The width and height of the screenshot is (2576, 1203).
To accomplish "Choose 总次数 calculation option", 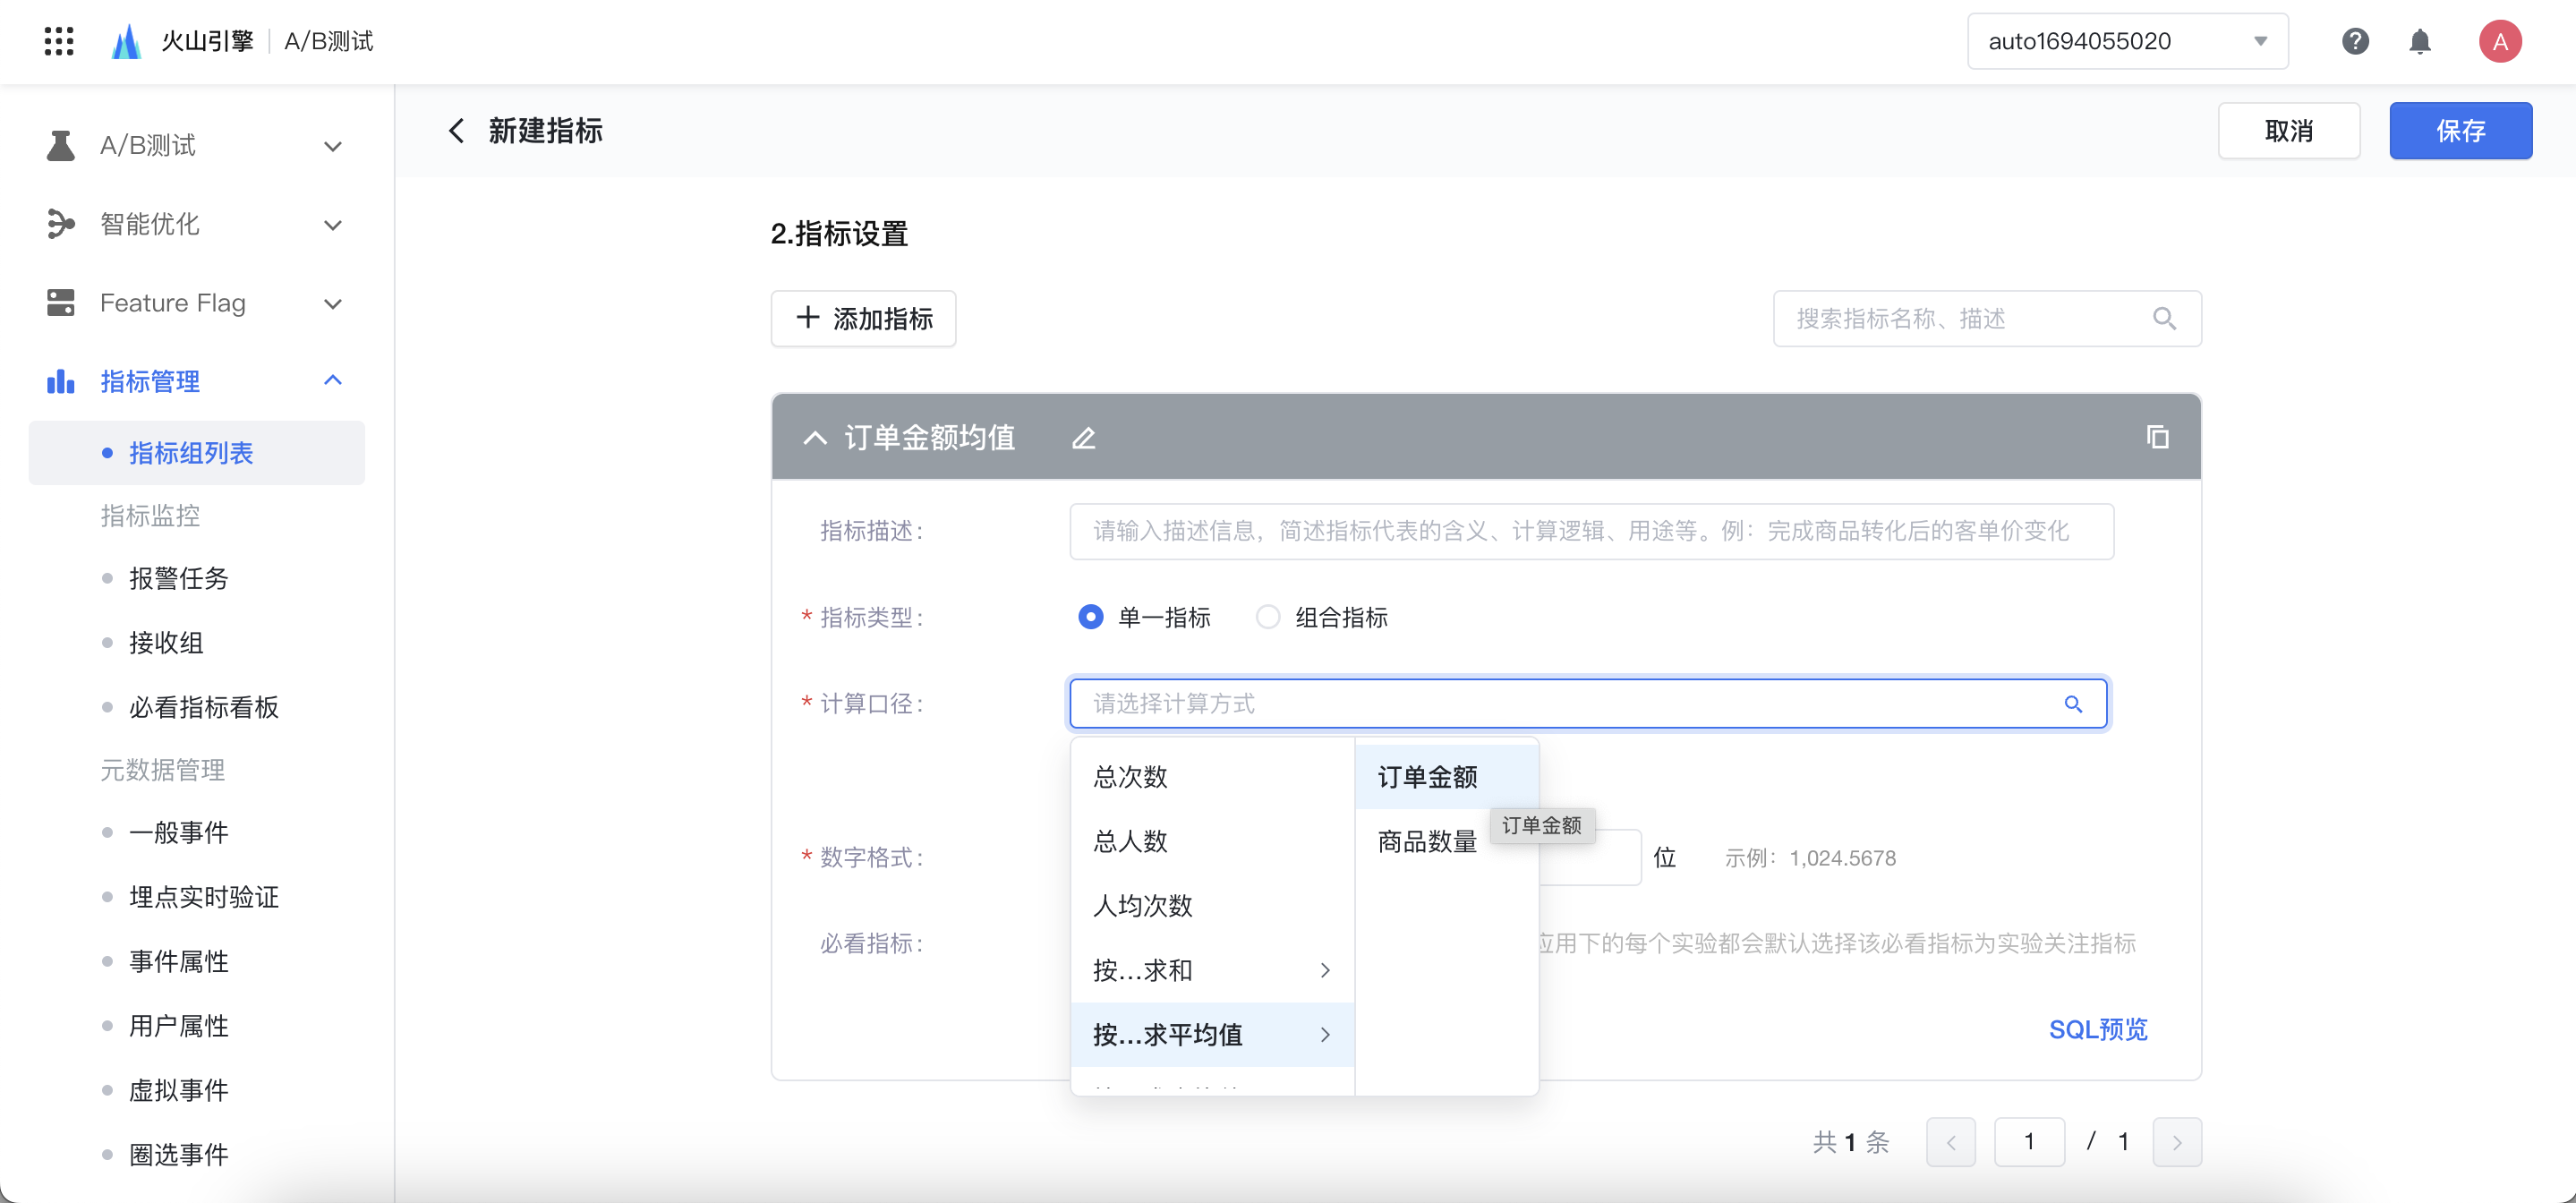I will click(x=1212, y=777).
